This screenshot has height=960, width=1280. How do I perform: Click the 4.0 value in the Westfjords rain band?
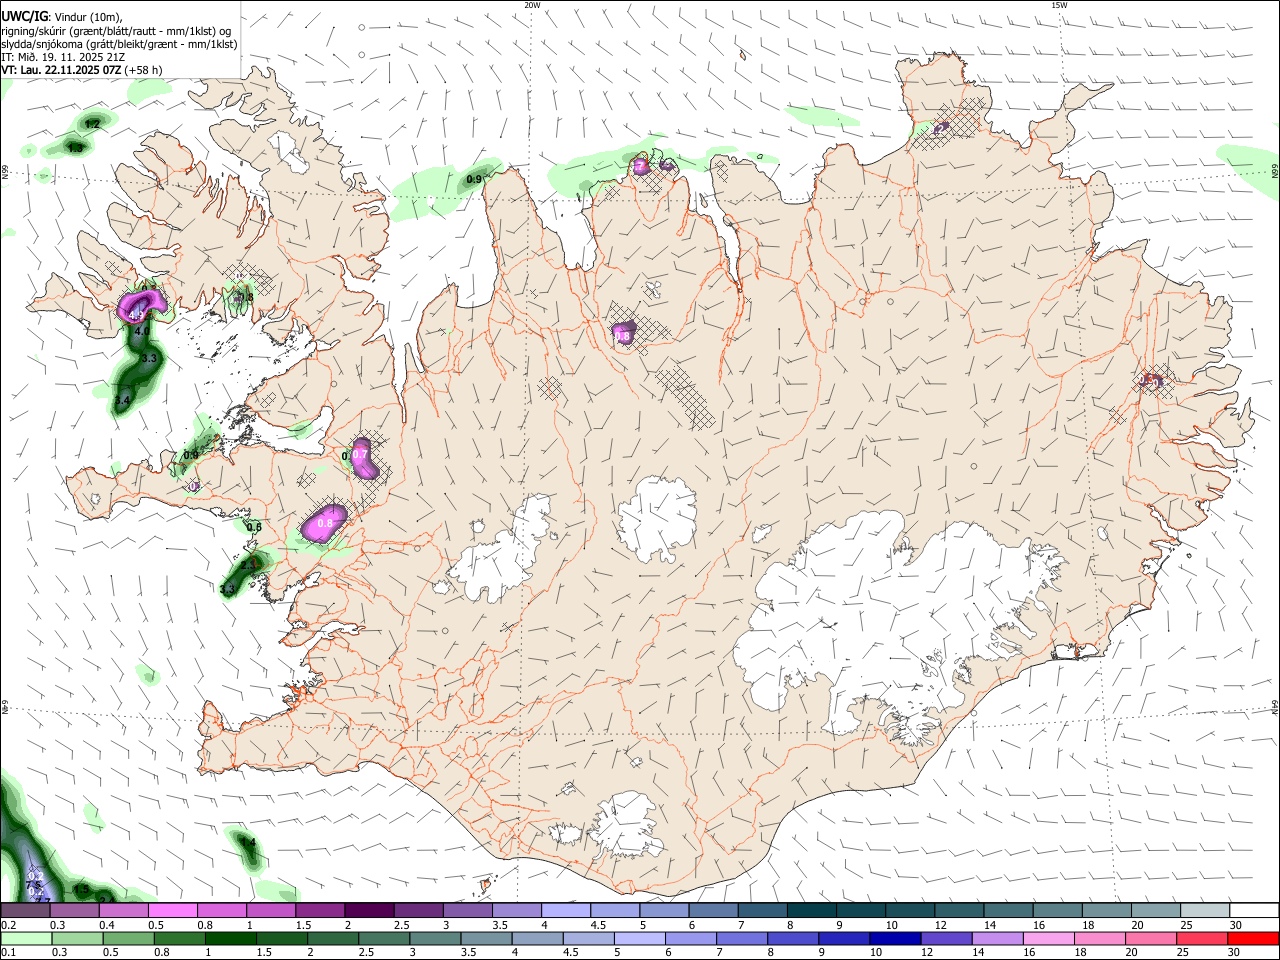[142, 331]
